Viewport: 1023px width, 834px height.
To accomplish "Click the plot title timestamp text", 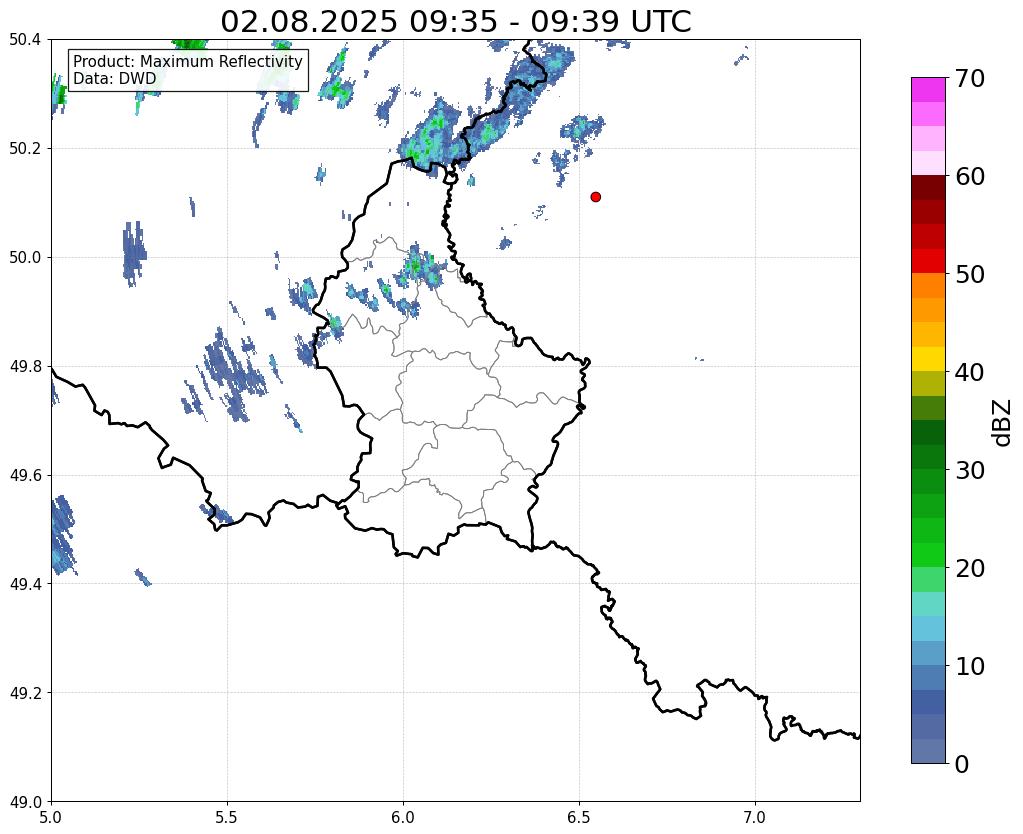I will click(455, 21).
